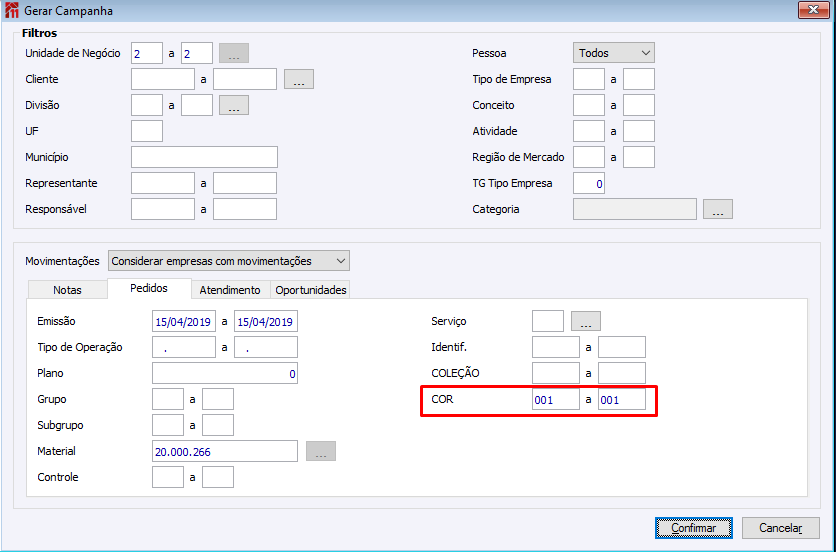
Task: Click the first COLEÇÃO field
Action: coord(556,373)
